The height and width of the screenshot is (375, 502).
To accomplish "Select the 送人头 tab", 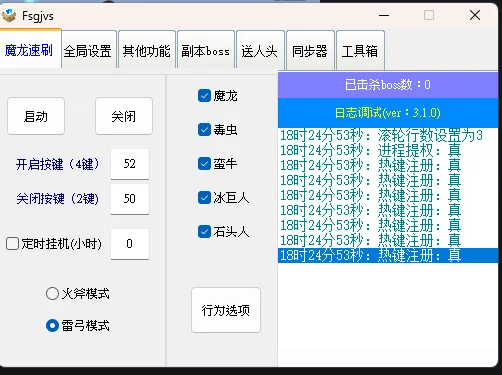I will coord(260,50).
